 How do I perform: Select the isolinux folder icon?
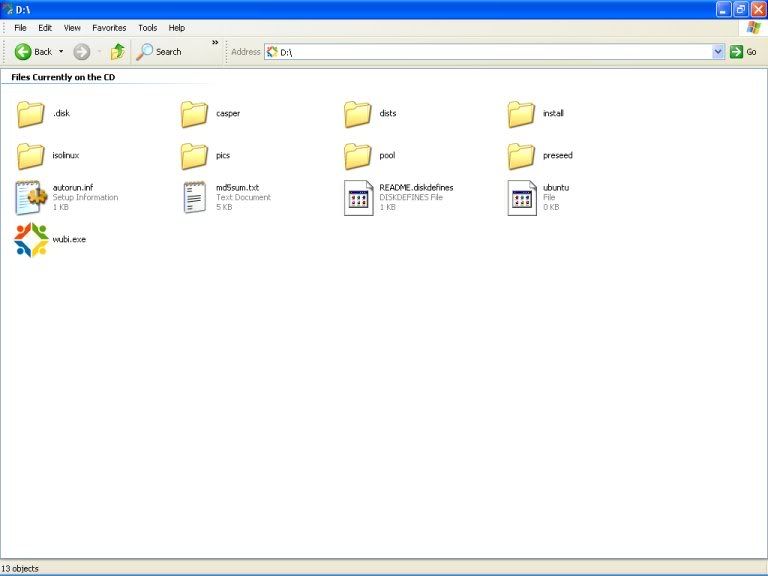(x=31, y=156)
